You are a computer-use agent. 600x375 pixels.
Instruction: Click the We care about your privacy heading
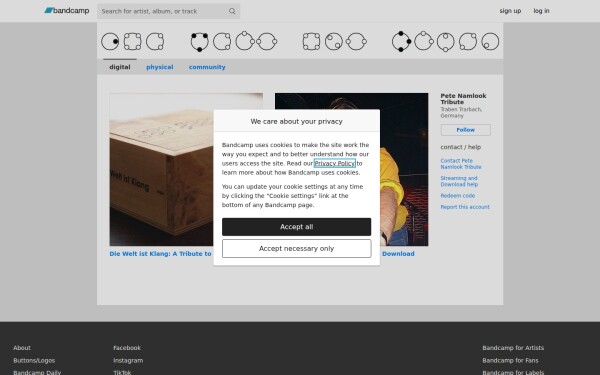(x=296, y=121)
